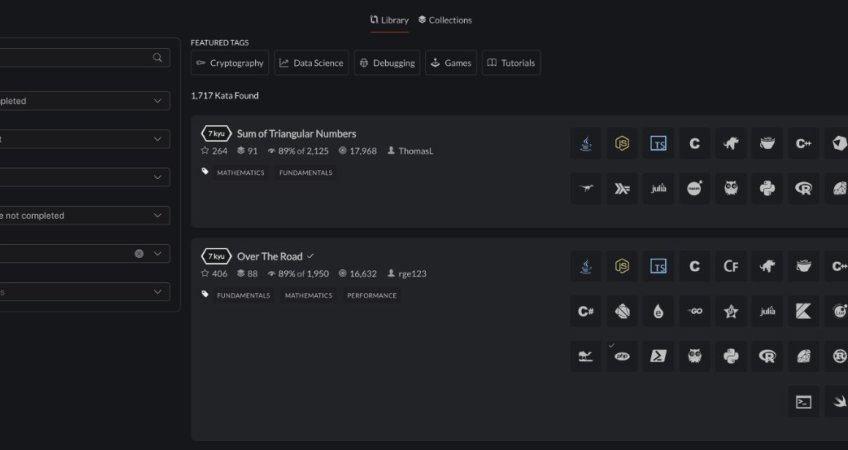This screenshot has width=848, height=450.
Task: Select Kotlin icon for Over The Road kata
Action: 803,311
